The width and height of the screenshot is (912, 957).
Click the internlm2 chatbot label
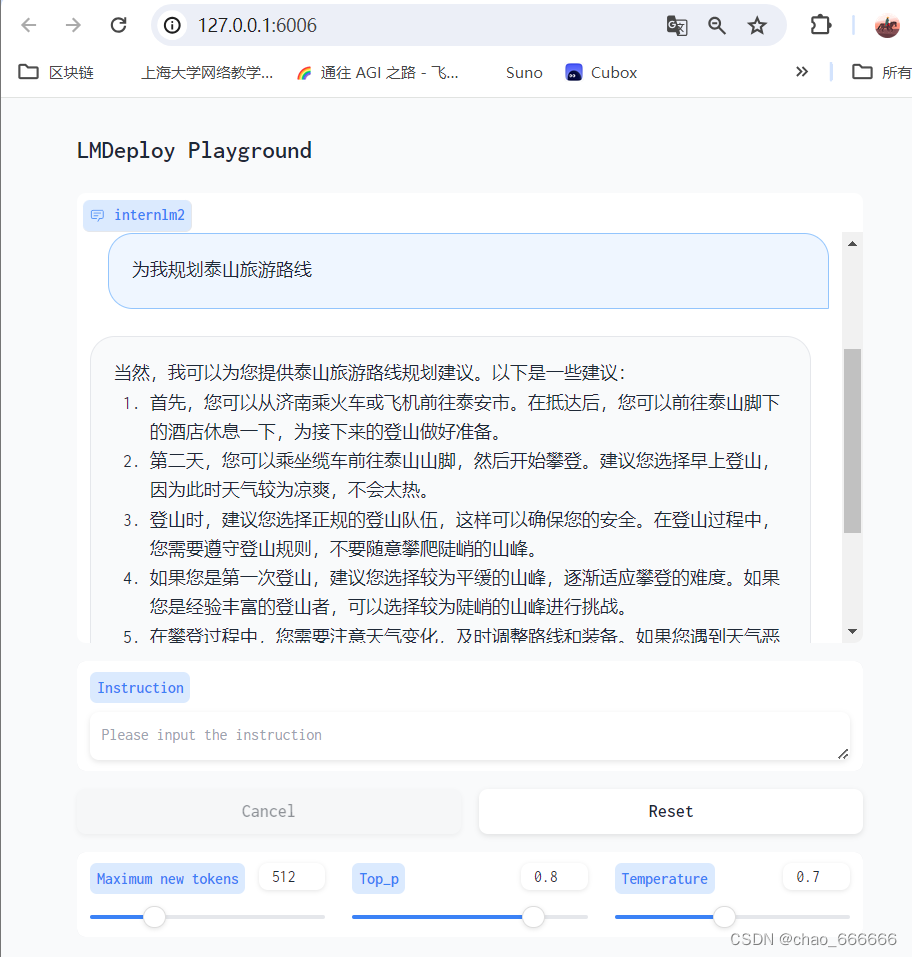(x=137, y=215)
